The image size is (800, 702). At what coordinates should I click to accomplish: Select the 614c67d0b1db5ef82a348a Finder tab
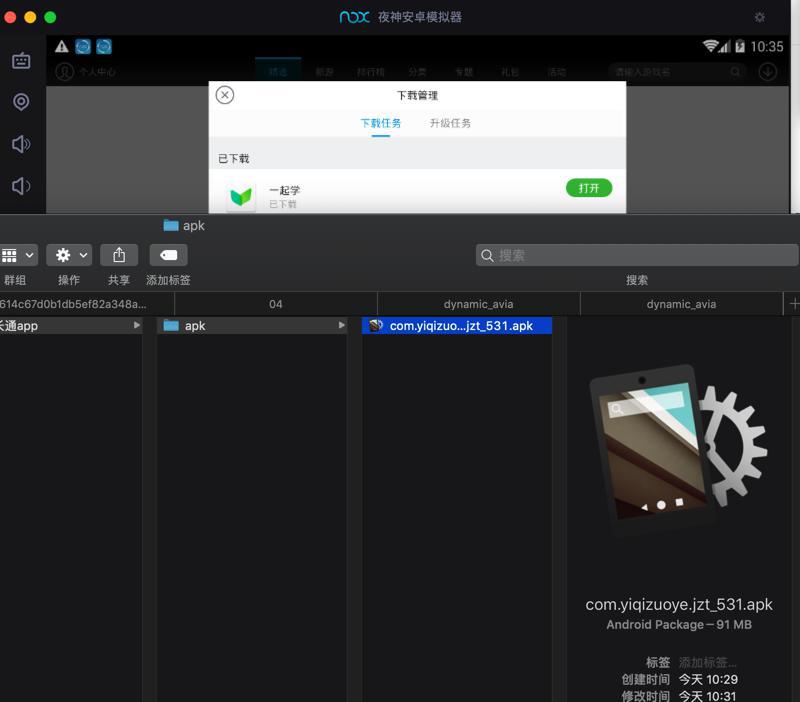[87, 304]
